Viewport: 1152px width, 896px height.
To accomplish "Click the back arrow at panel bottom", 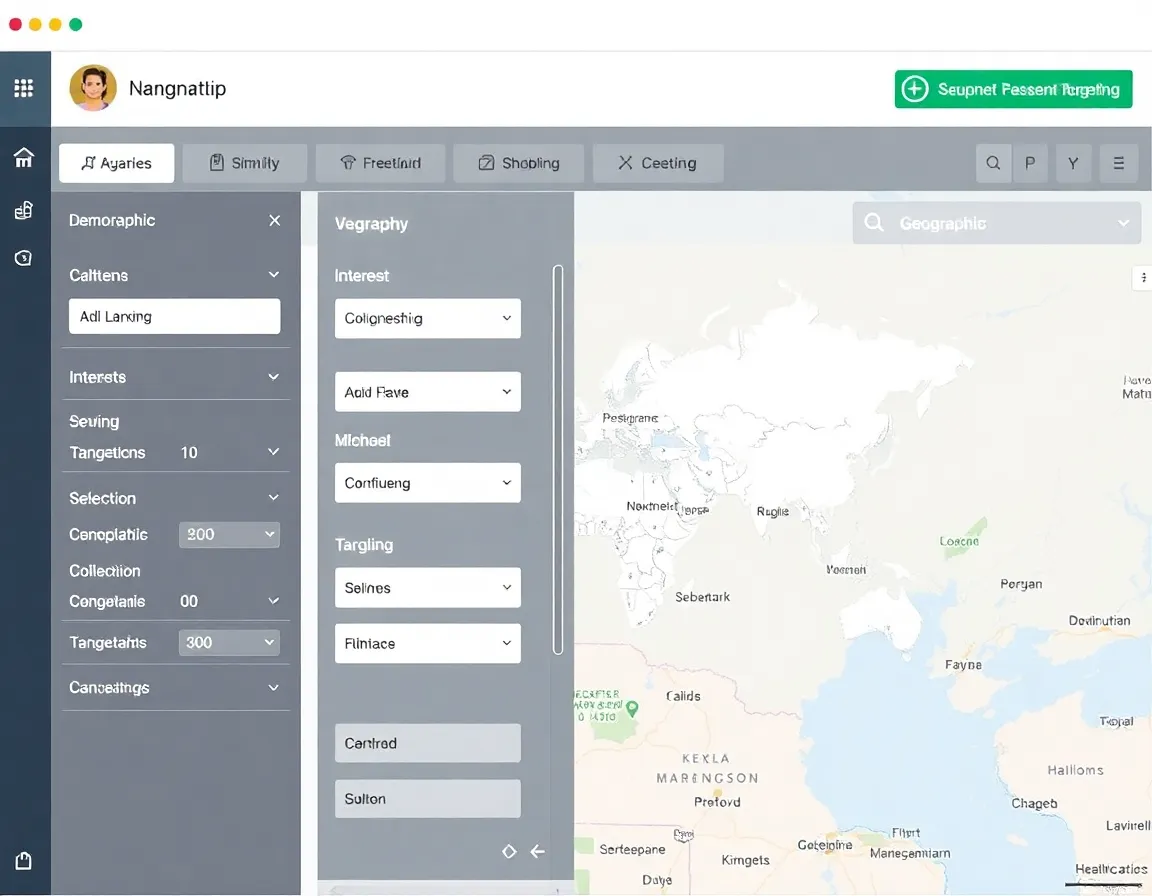I will [x=537, y=851].
